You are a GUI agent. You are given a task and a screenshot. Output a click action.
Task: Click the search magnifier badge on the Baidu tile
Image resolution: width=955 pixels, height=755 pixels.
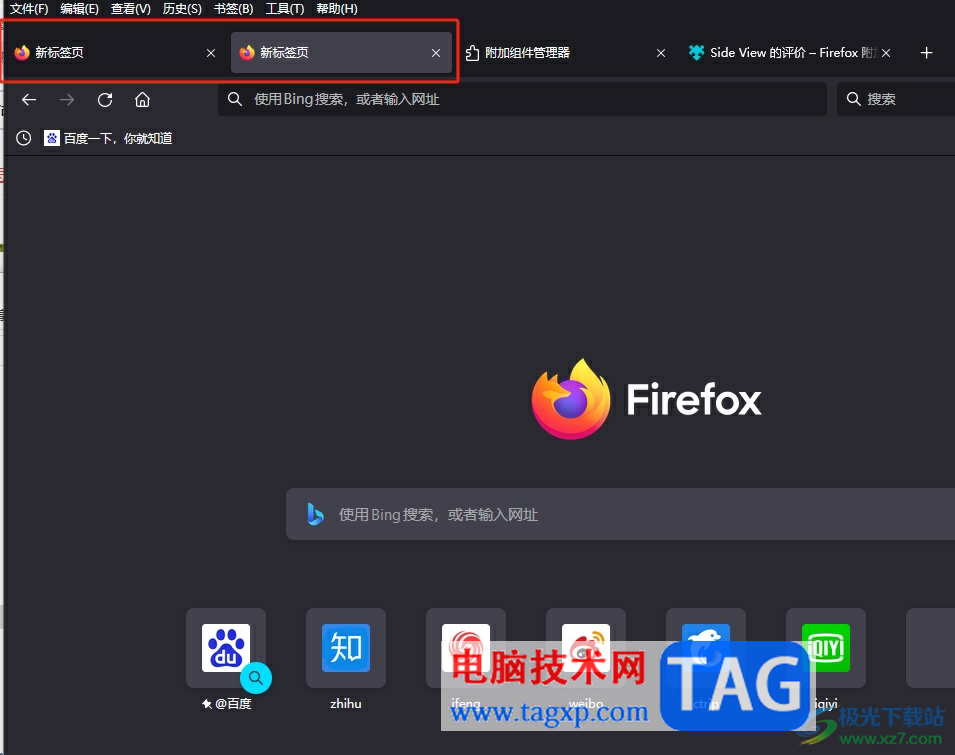(x=256, y=678)
